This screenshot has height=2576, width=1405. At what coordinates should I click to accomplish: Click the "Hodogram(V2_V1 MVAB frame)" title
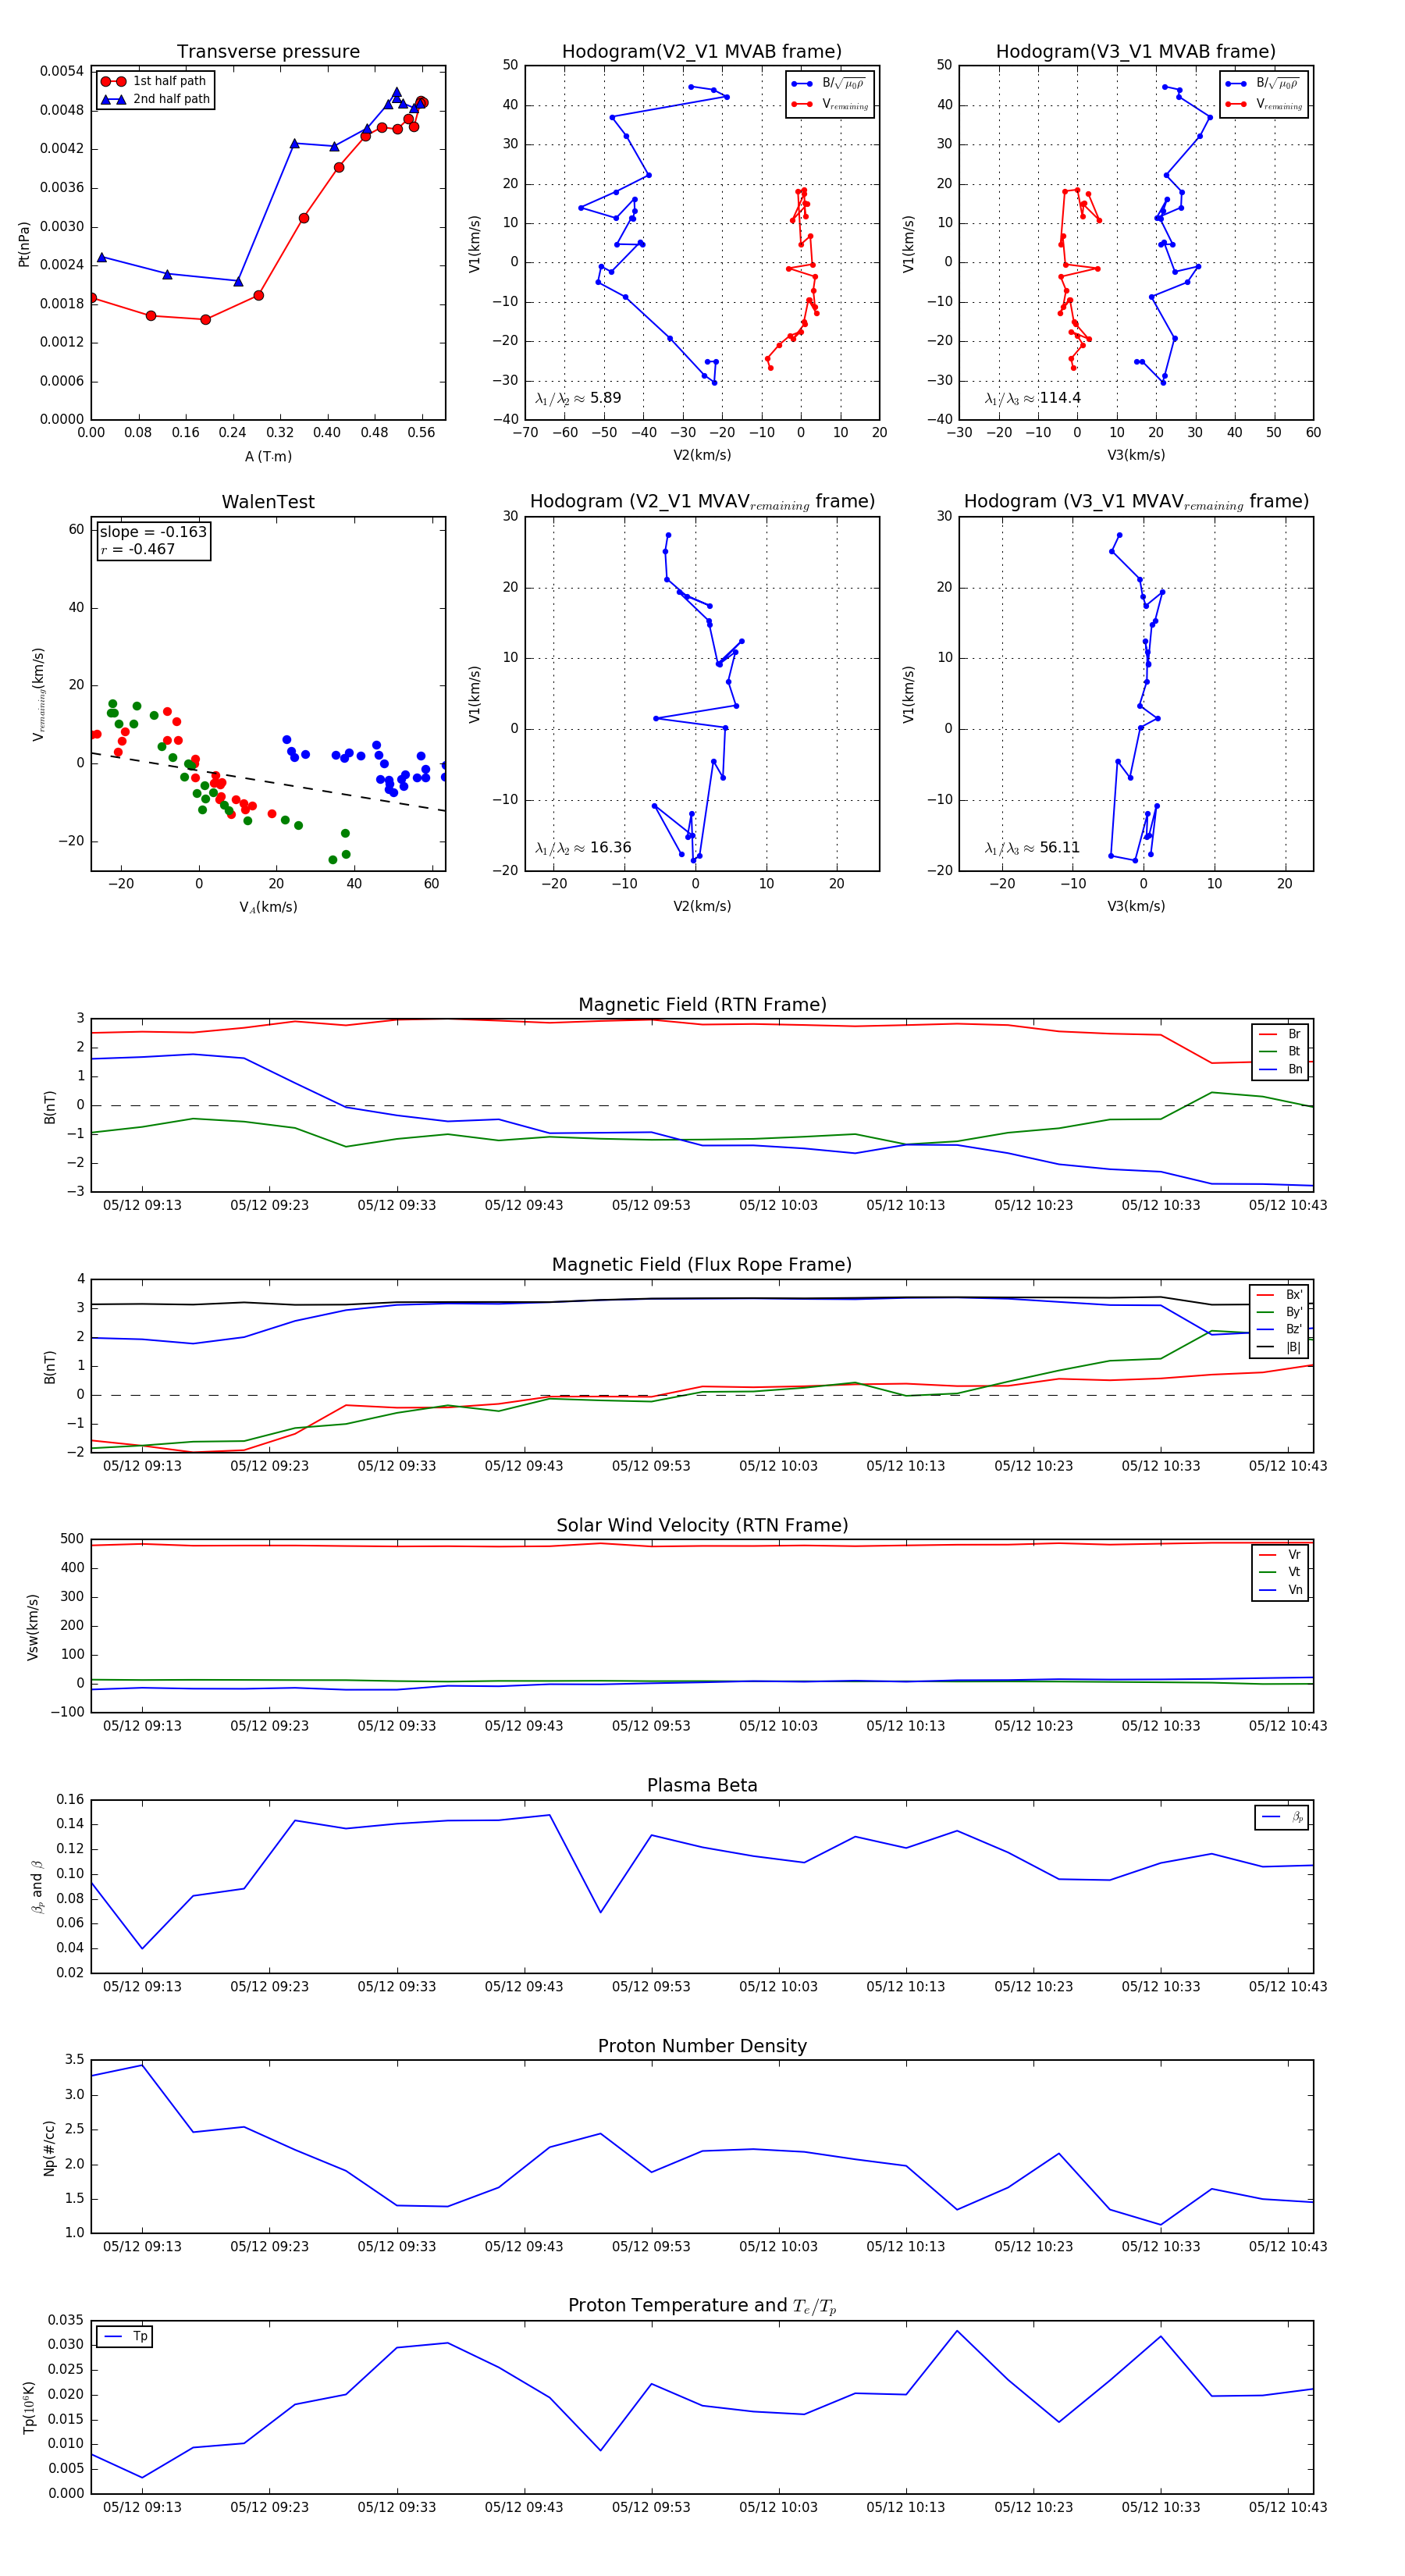coord(702,52)
